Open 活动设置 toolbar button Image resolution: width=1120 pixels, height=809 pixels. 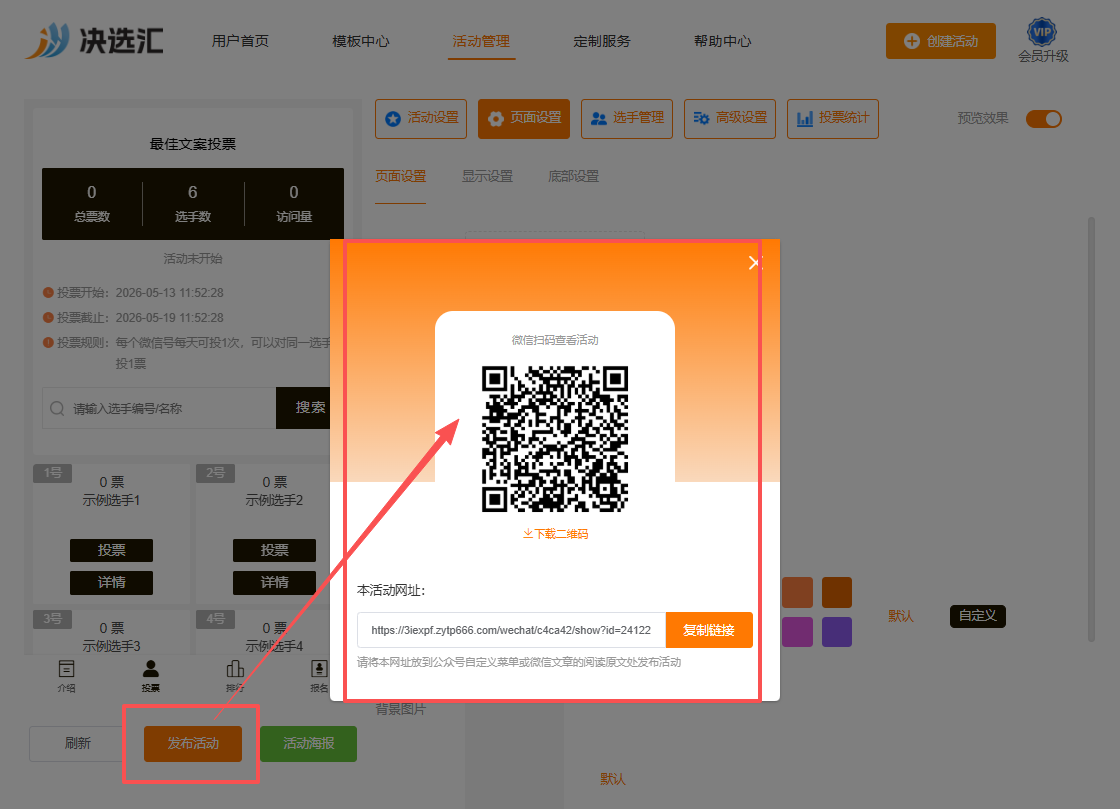[x=421, y=119]
